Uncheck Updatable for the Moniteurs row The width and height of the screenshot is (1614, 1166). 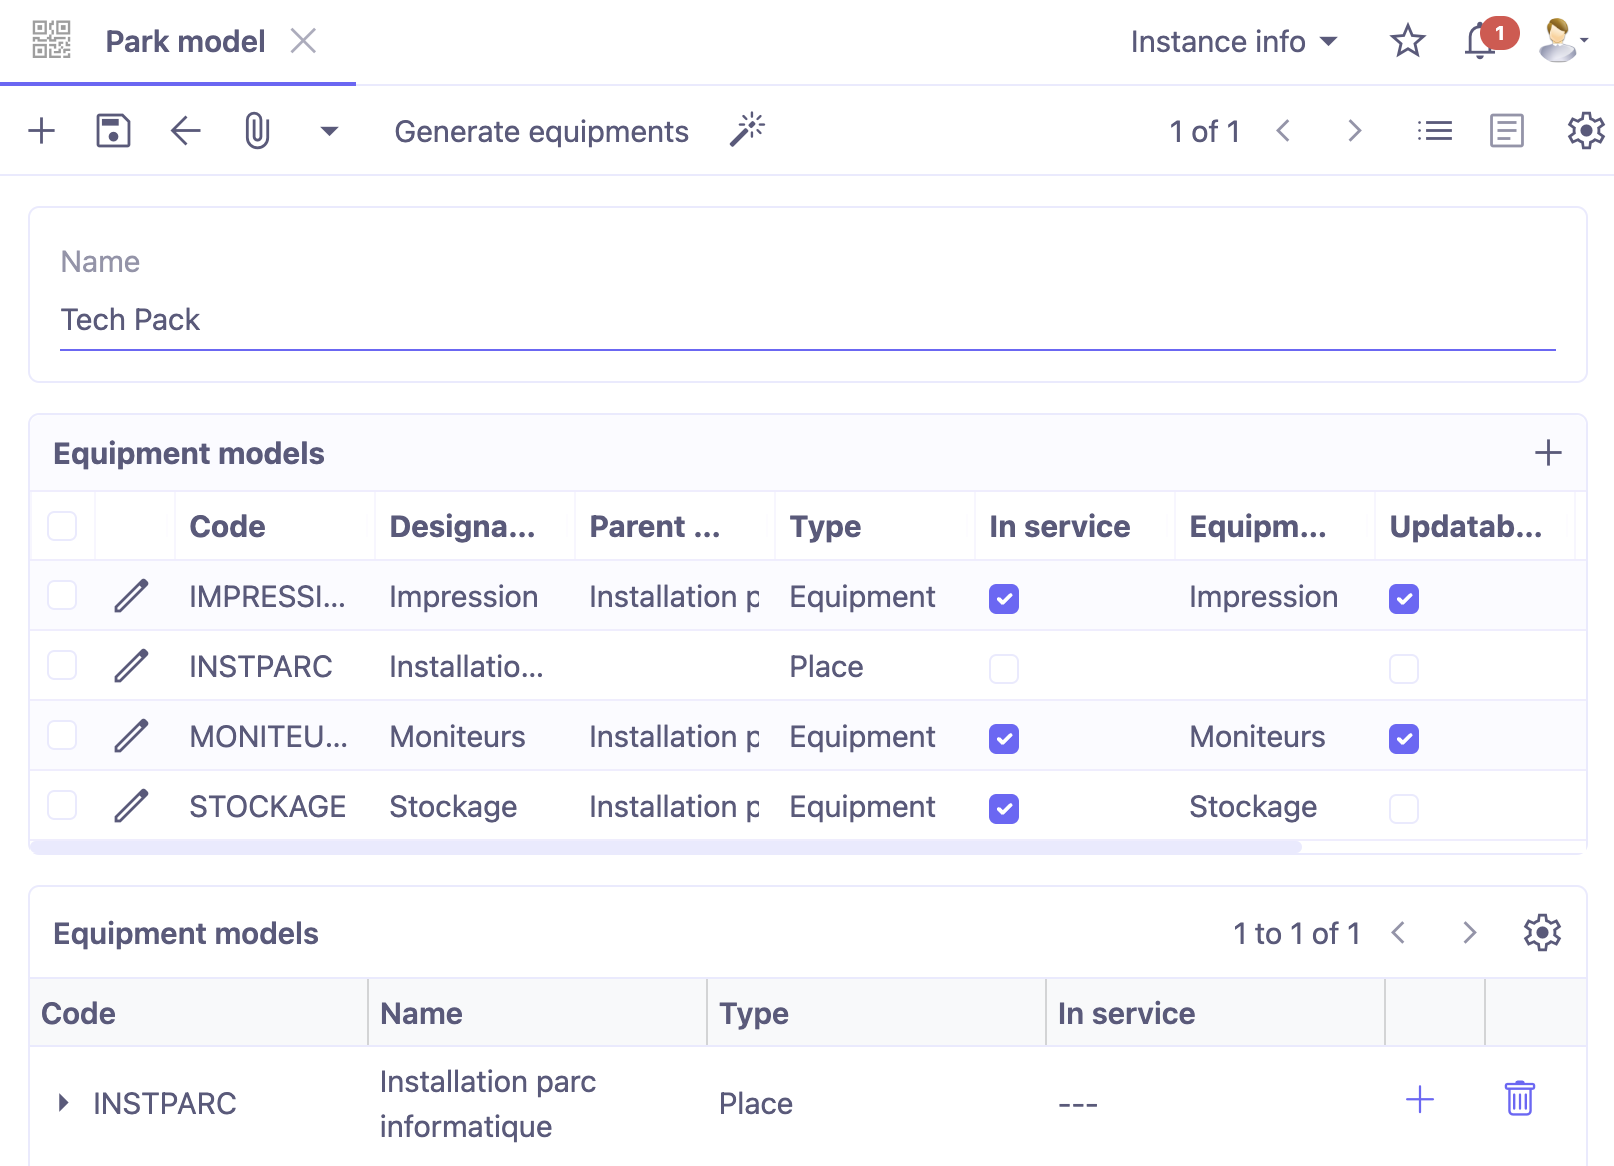coord(1404,738)
